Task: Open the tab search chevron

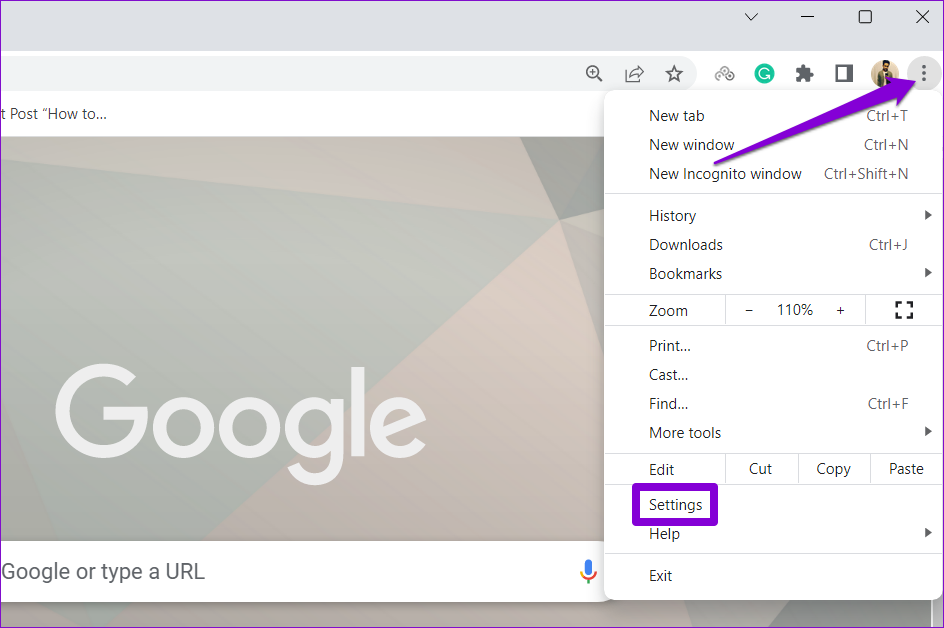Action: coord(751,17)
